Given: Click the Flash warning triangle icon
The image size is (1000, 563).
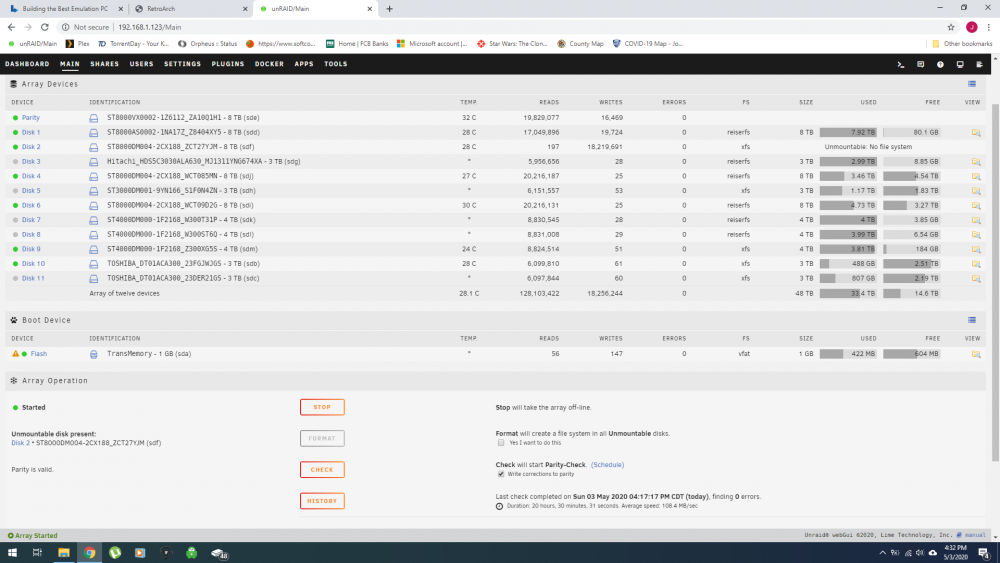Looking at the screenshot, I should click(15, 353).
